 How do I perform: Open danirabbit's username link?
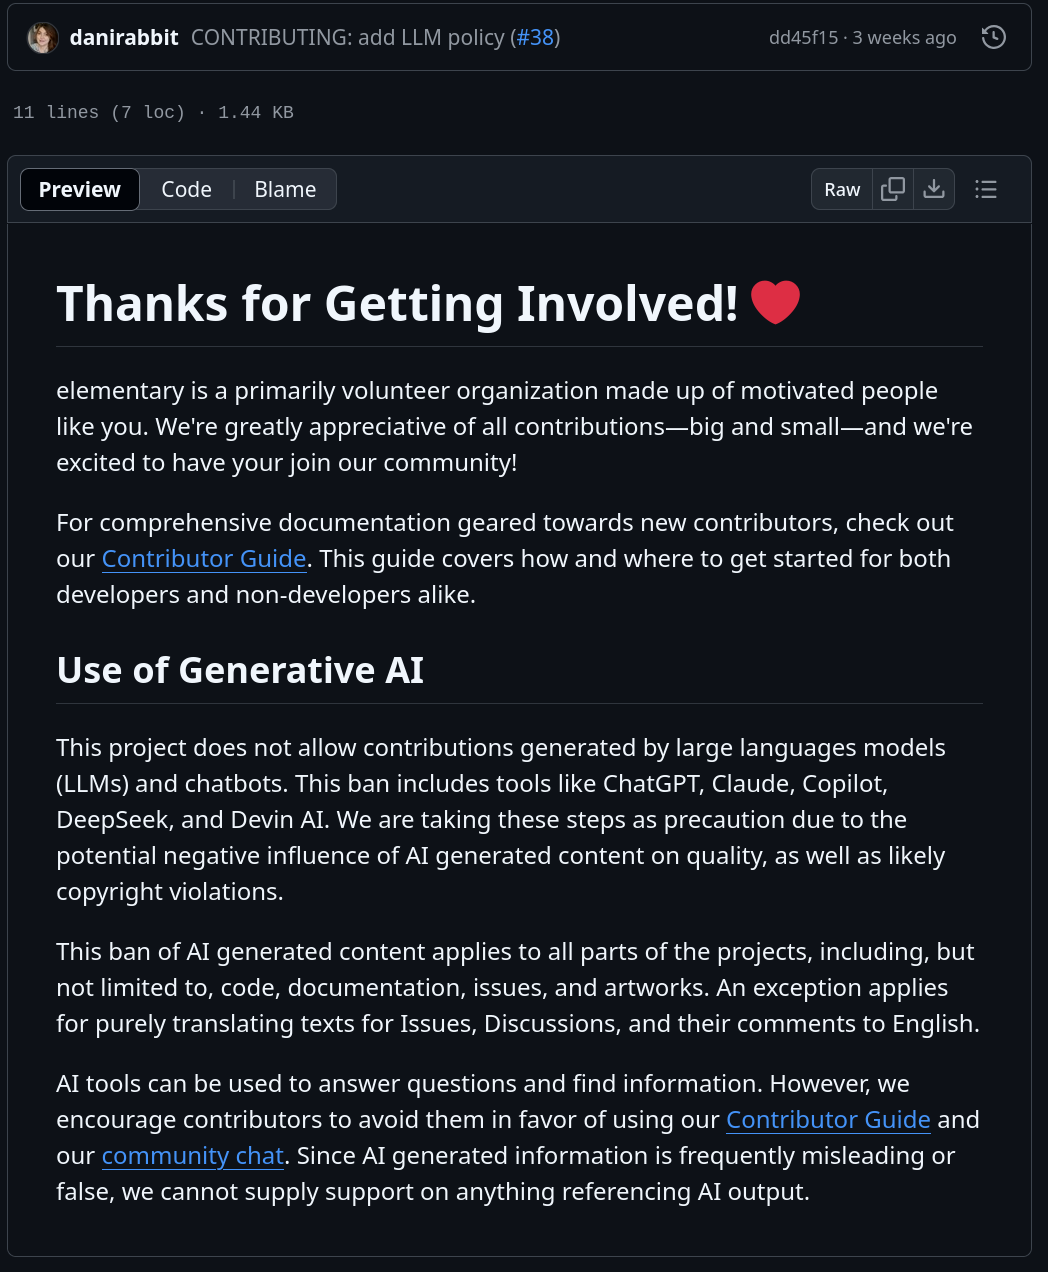click(x=124, y=38)
